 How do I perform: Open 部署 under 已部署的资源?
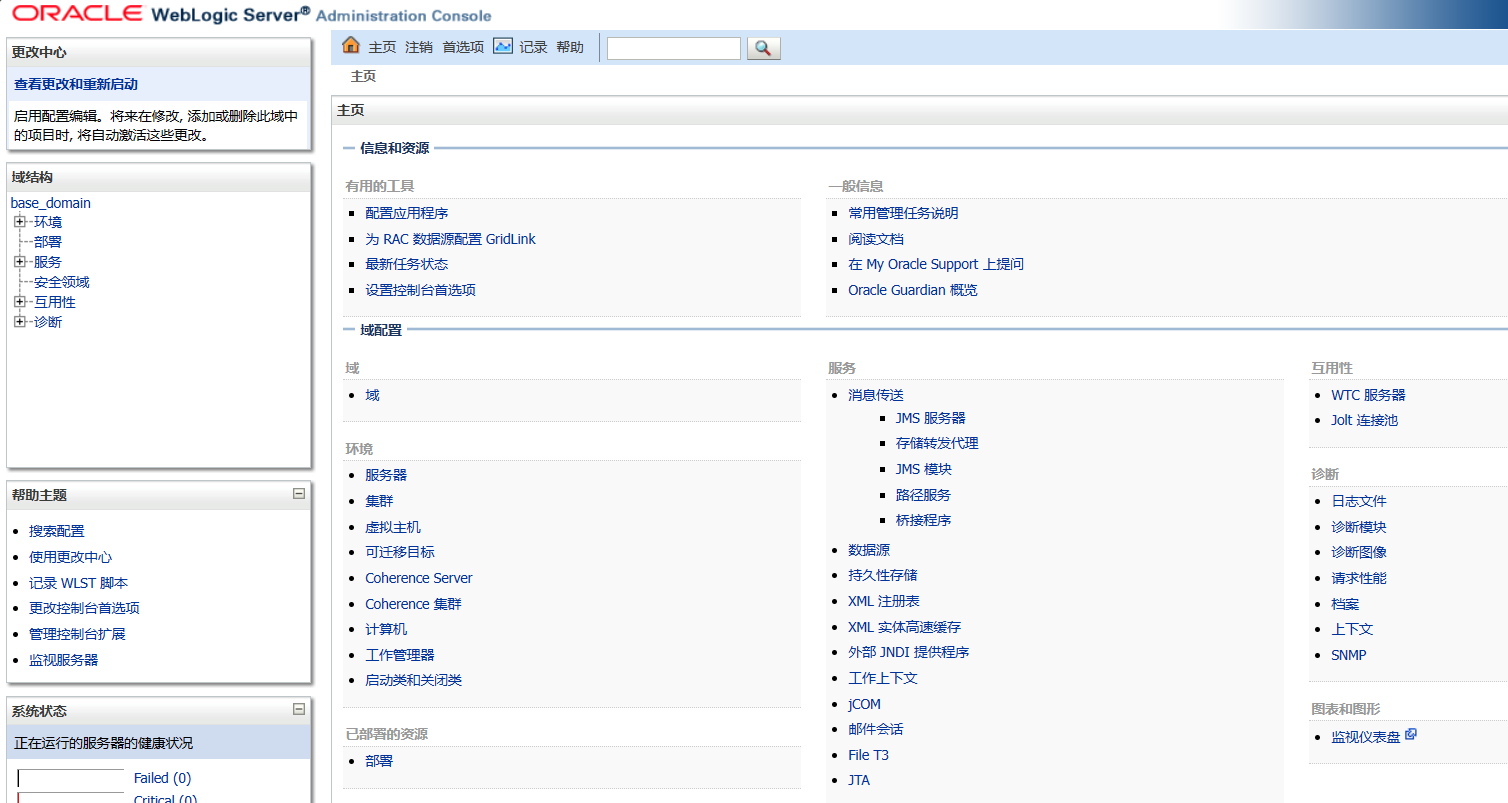tap(379, 761)
